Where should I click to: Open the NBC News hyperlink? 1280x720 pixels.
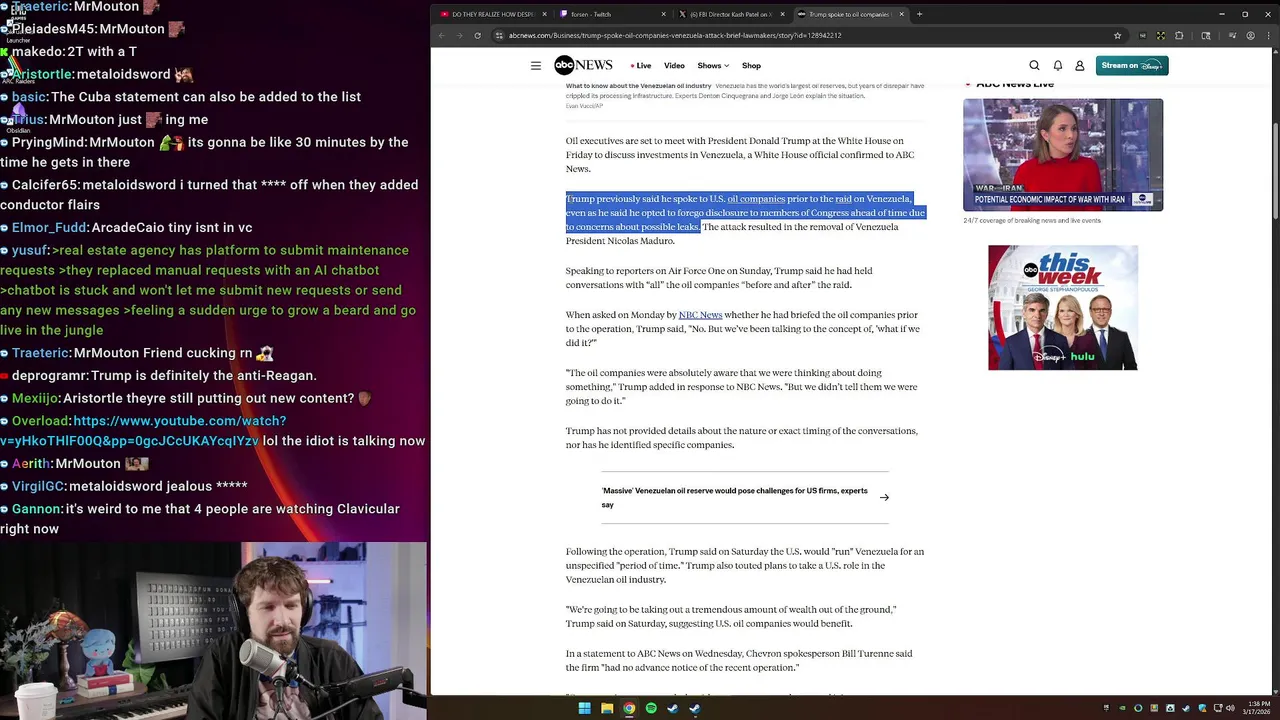700,315
